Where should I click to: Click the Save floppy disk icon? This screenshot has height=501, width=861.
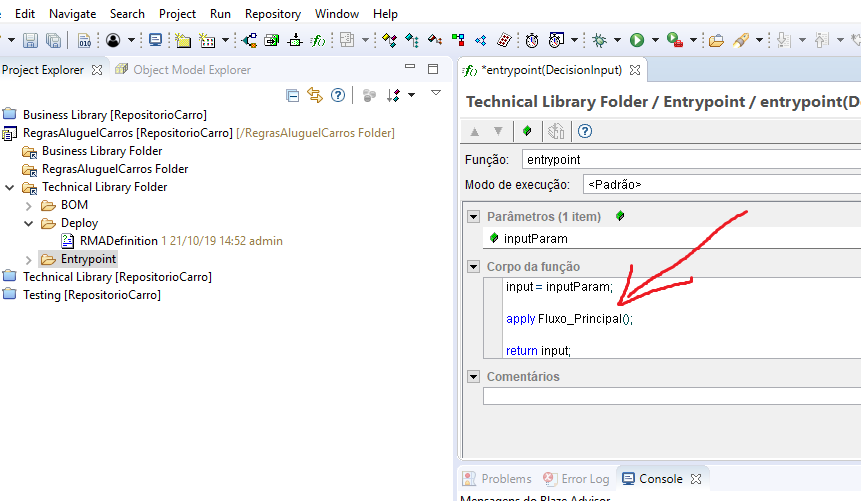click(x=30, y=40)
